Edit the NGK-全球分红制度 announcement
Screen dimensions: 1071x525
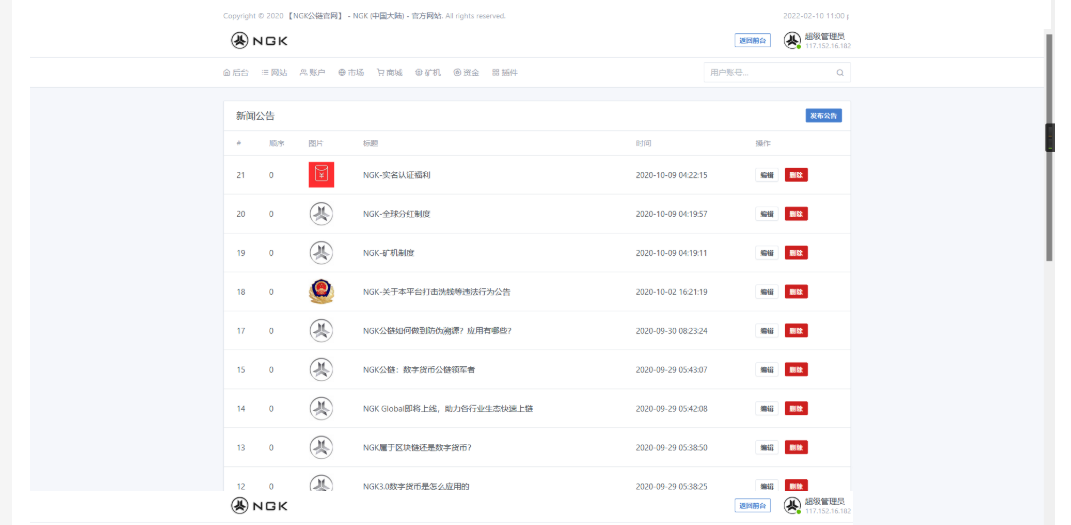coord(767,214)
